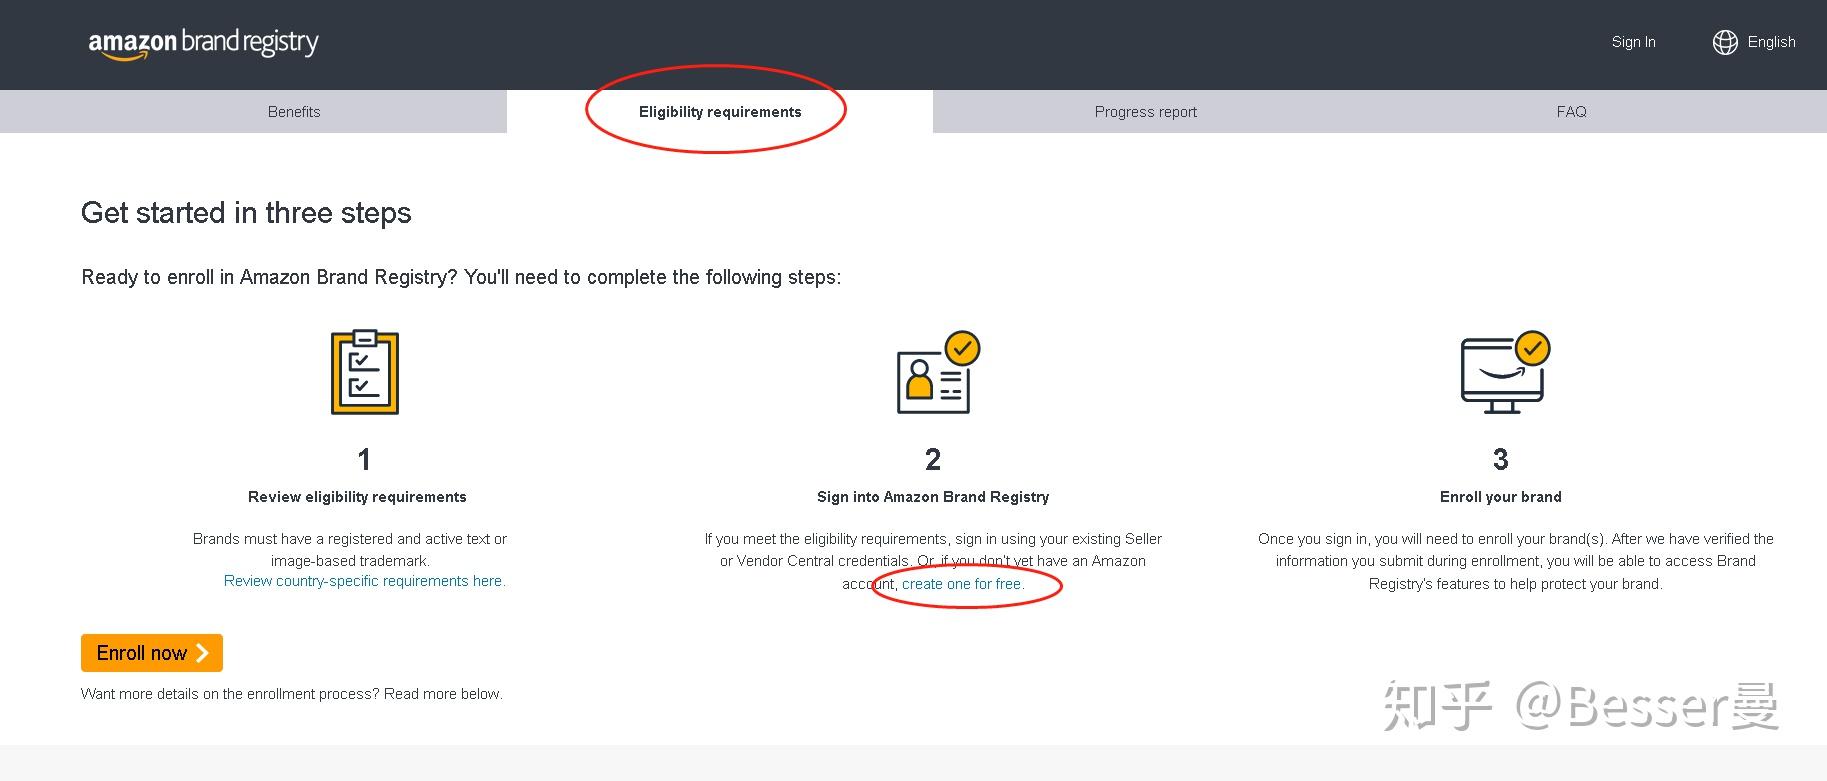Open the English language selector
Image resolution: width=1827 pixels, height=781 pixels.
(1771, 42)
